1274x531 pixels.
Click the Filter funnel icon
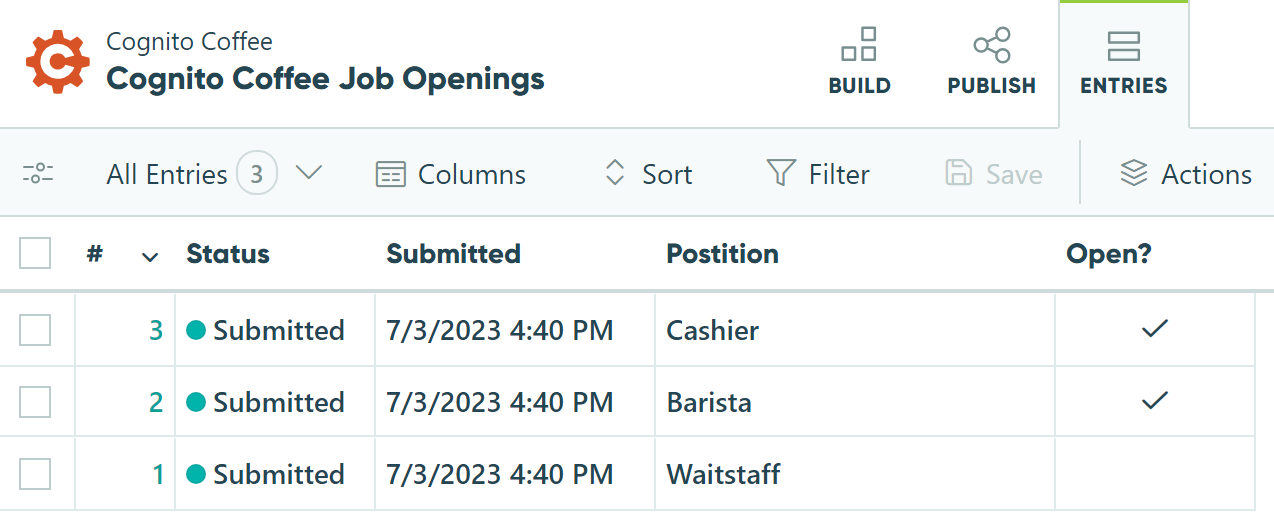[781, 173]
